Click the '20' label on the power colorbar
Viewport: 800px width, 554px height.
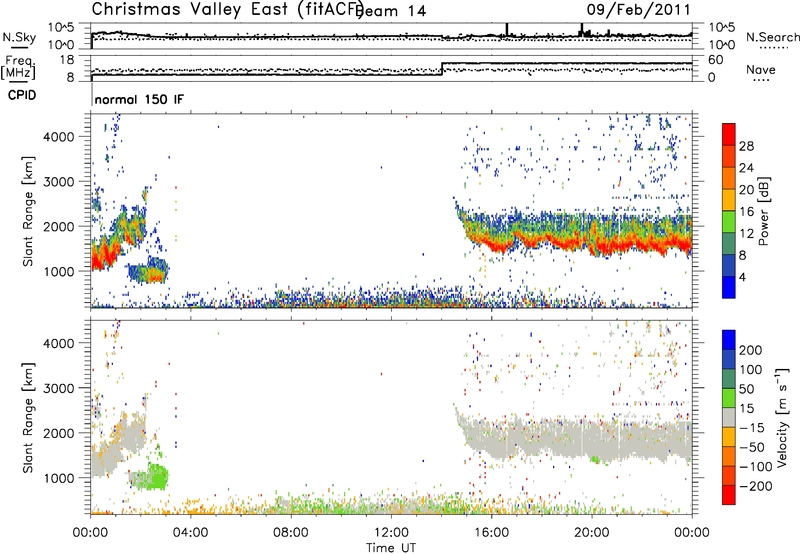coord(746,190)
